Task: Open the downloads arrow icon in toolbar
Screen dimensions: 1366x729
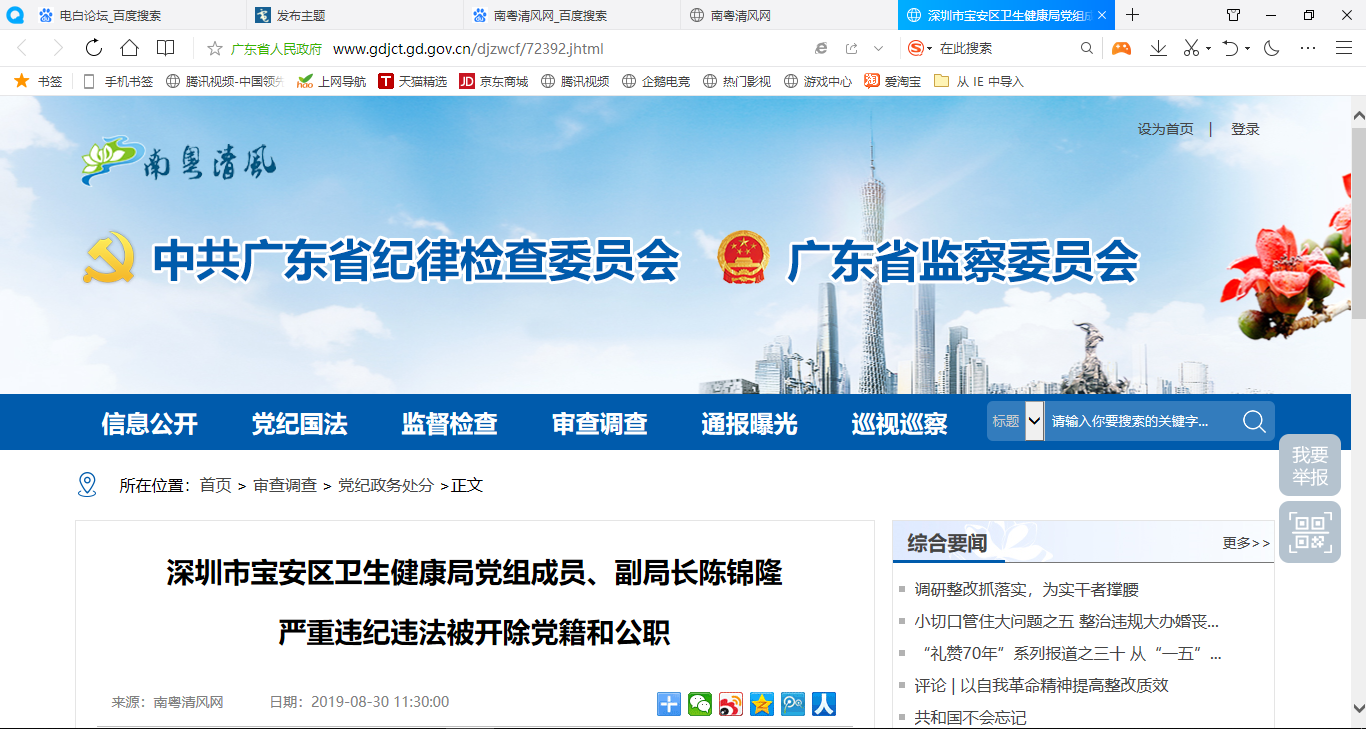Action: click(x=1158, y=48)
